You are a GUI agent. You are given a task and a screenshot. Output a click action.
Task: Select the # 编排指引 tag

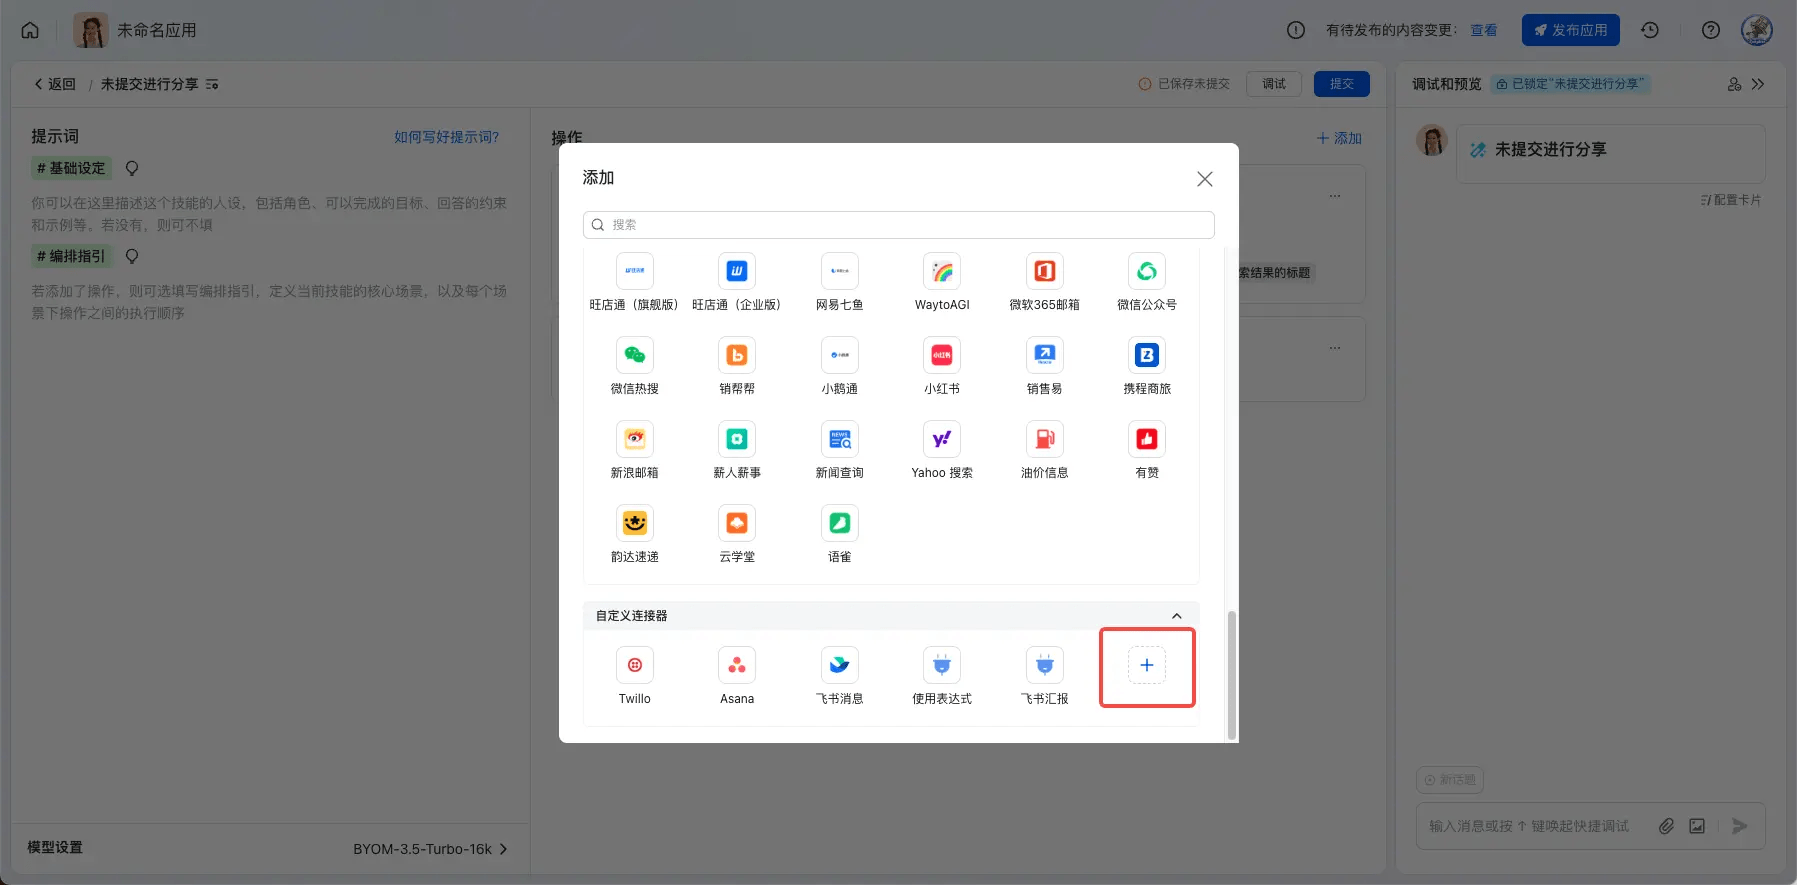71,256
